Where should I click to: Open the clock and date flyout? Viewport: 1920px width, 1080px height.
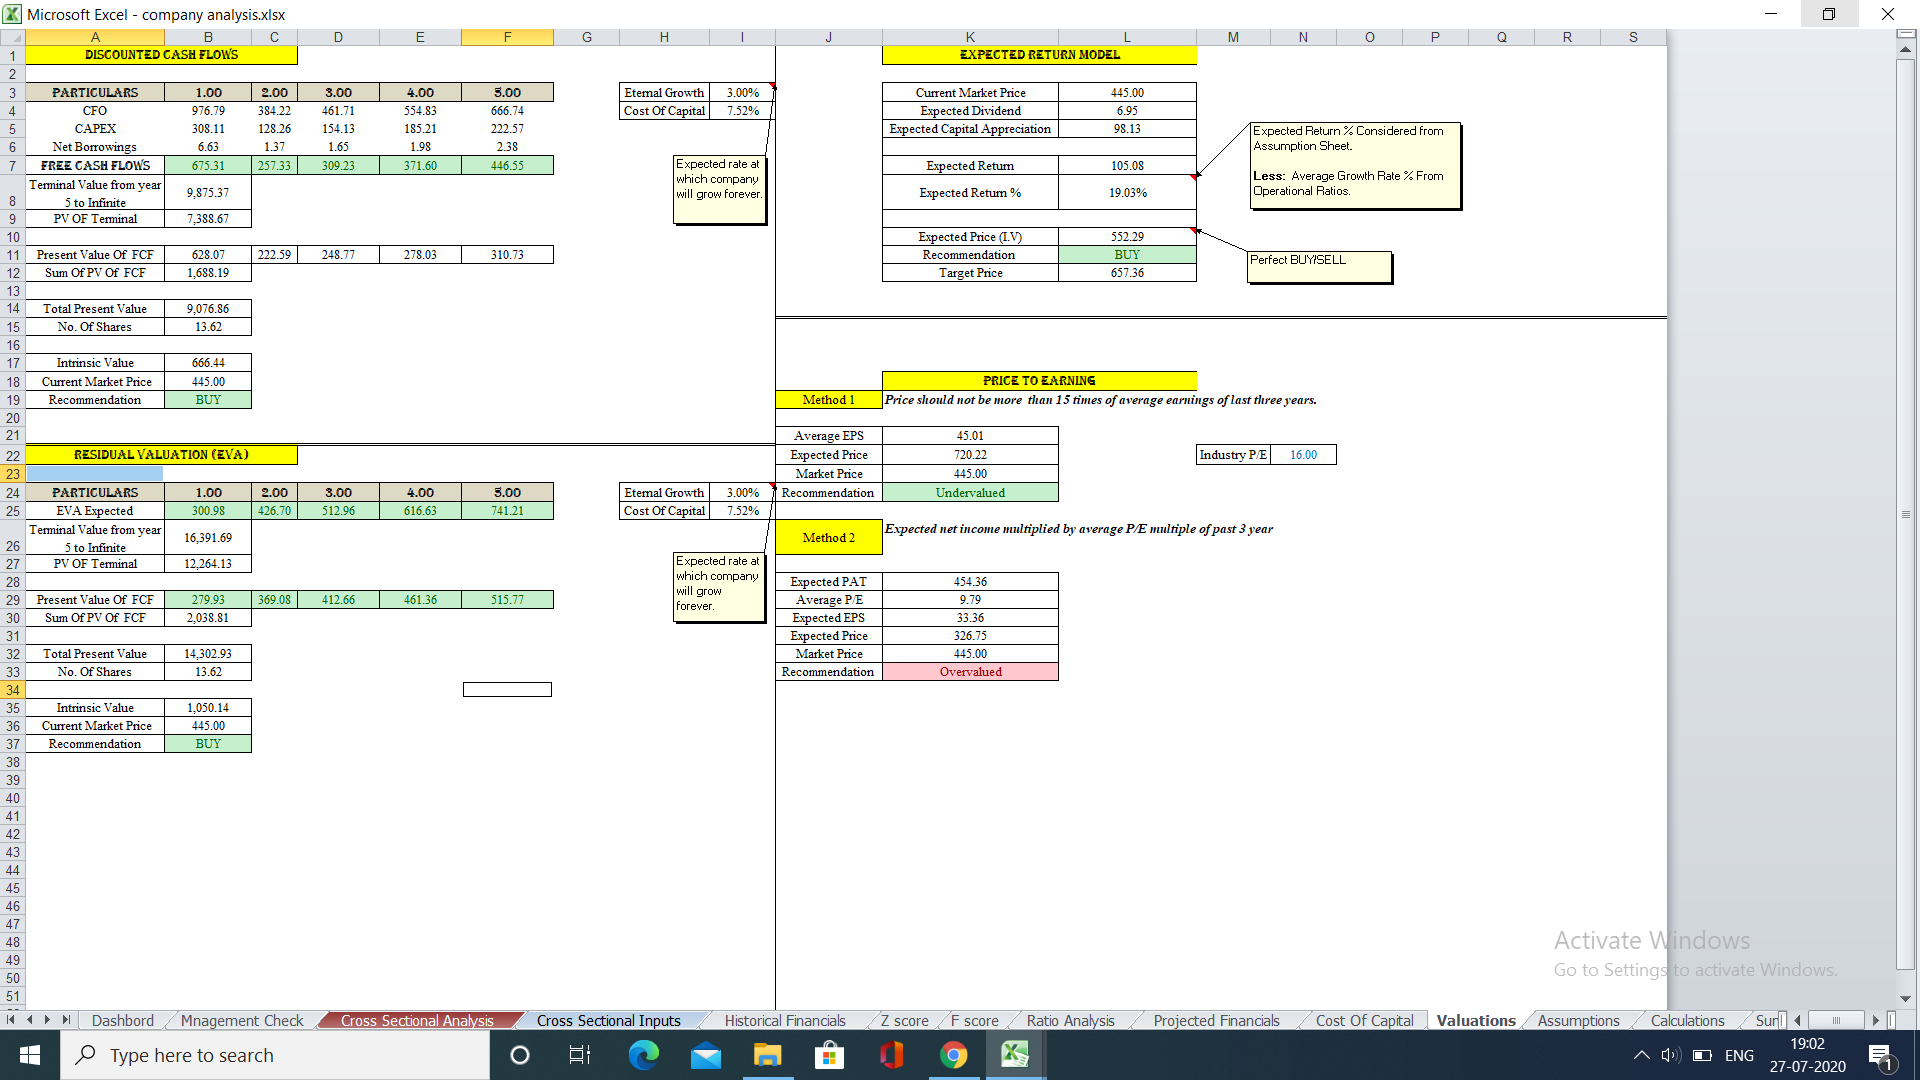point(1807,1055)
